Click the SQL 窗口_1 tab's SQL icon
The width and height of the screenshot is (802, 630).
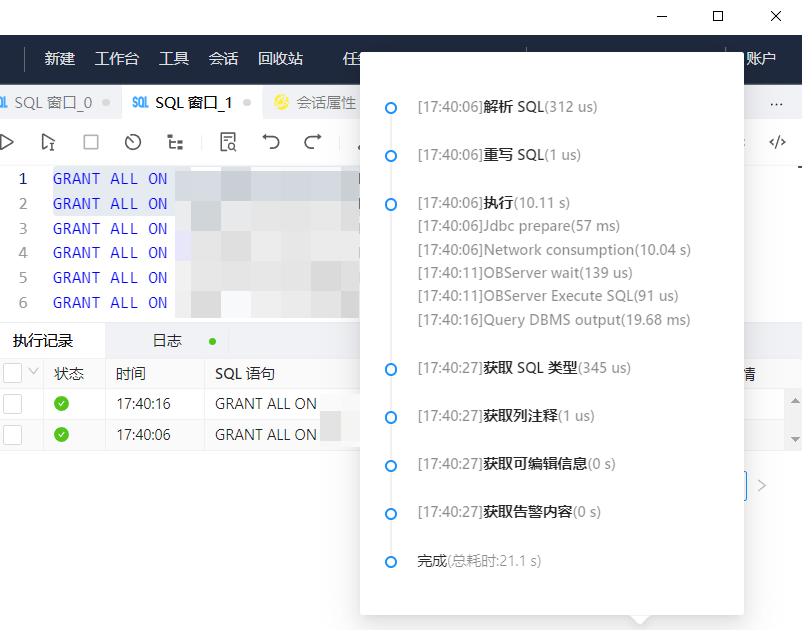[140, 102]
